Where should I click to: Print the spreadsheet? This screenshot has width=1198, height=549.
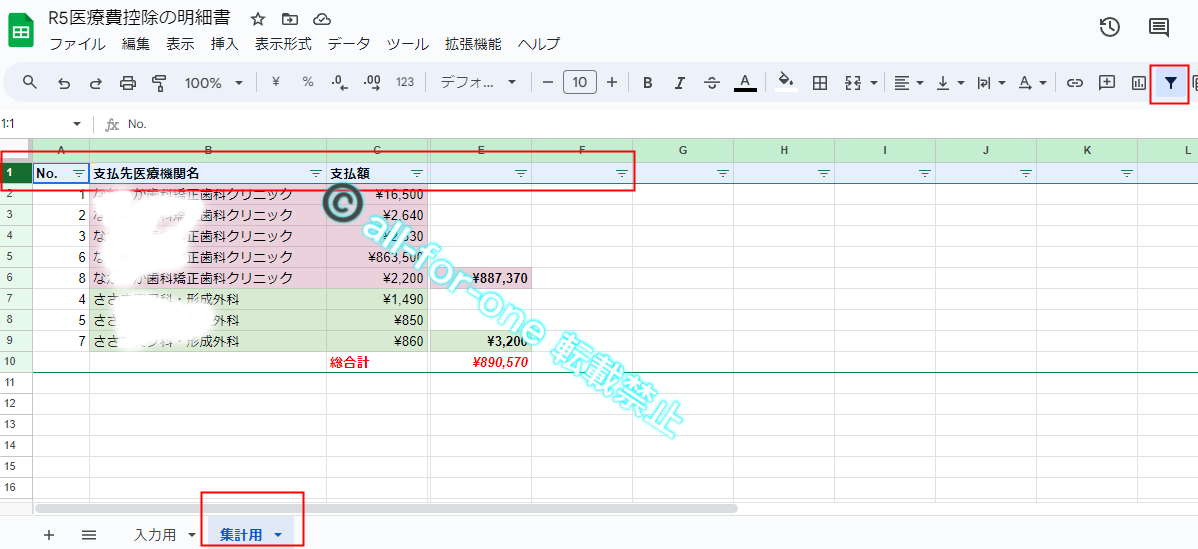pos(128,83)
